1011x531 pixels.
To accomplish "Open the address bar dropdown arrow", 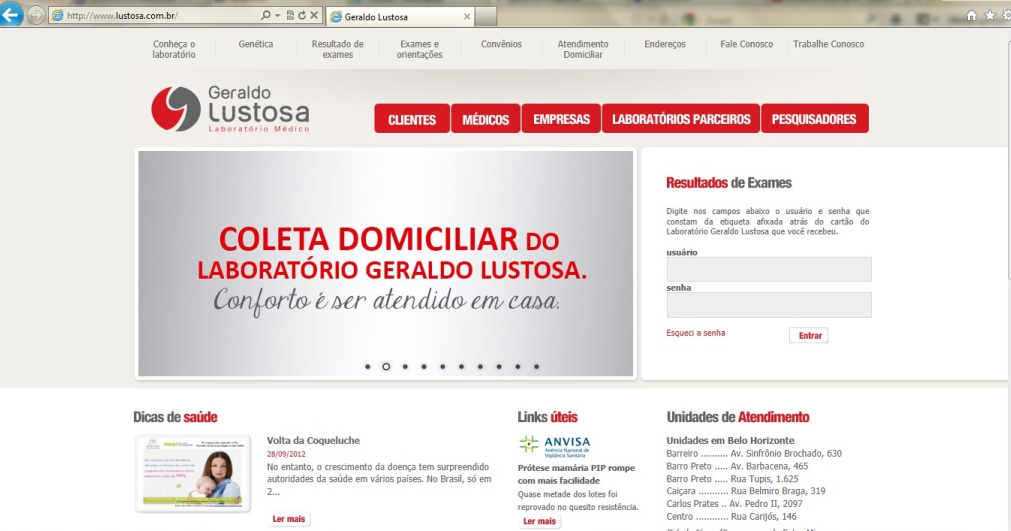I will click(277, 15).
